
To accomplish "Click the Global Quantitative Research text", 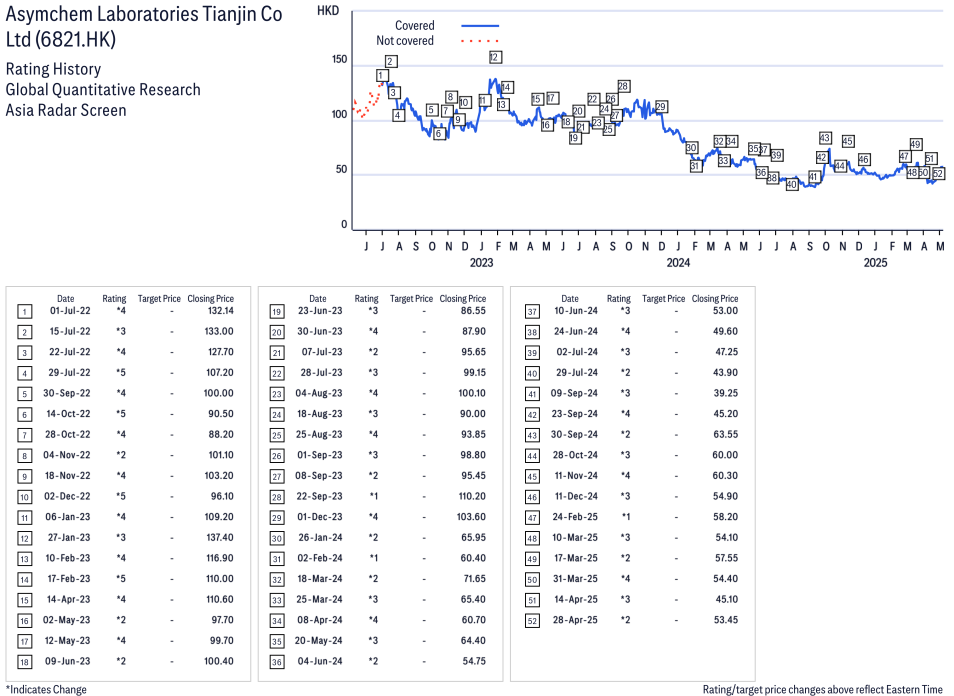I will (x=103, y=90).
